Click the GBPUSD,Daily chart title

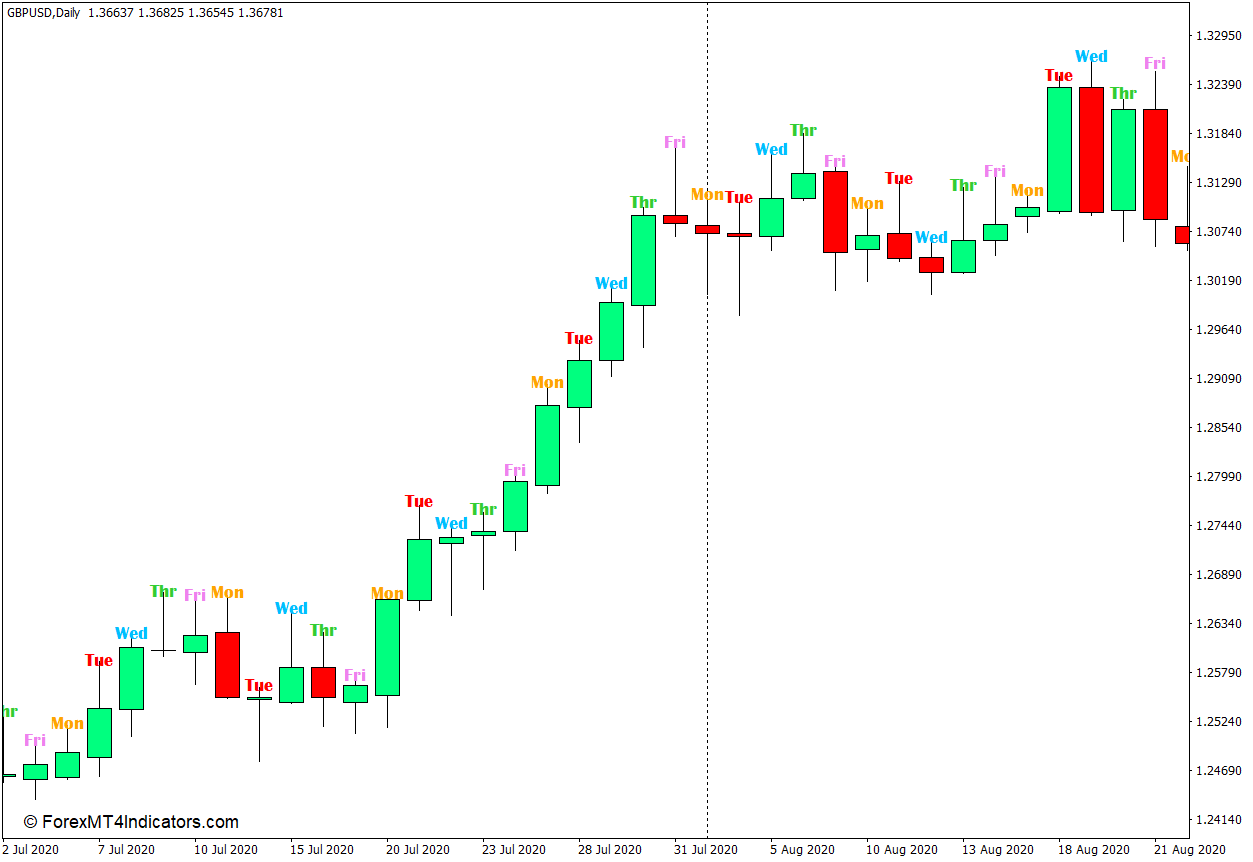click(x=42, y=13)
